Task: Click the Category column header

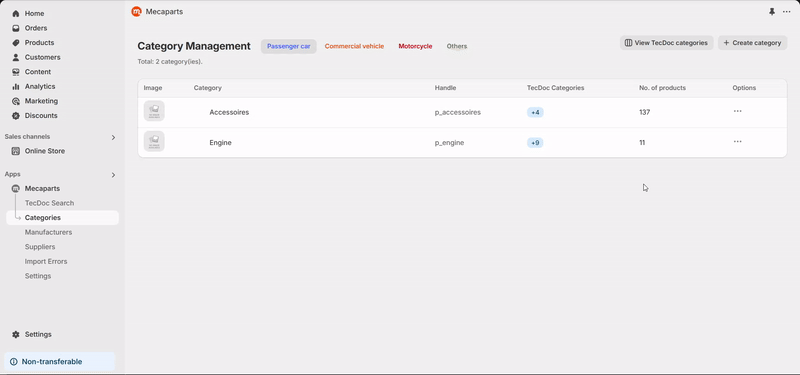Action: [x=208, y=88]
